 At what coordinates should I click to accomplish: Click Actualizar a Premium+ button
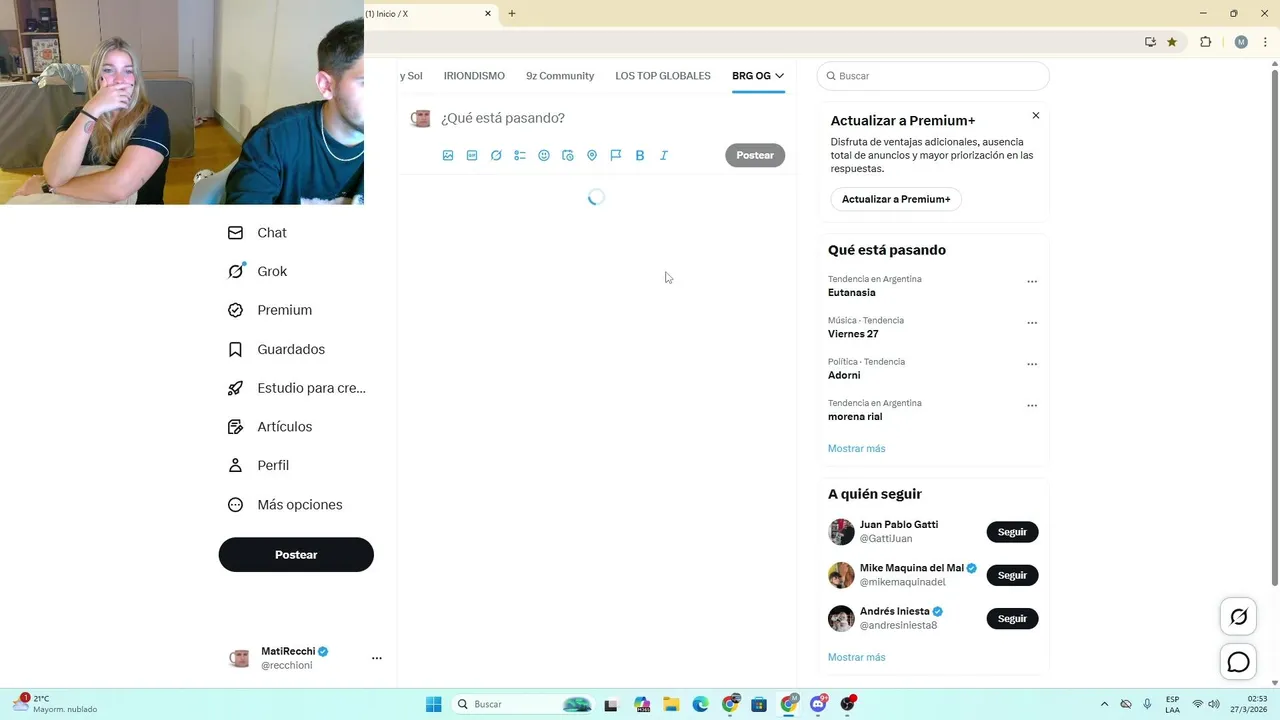(x=896, y=199)
